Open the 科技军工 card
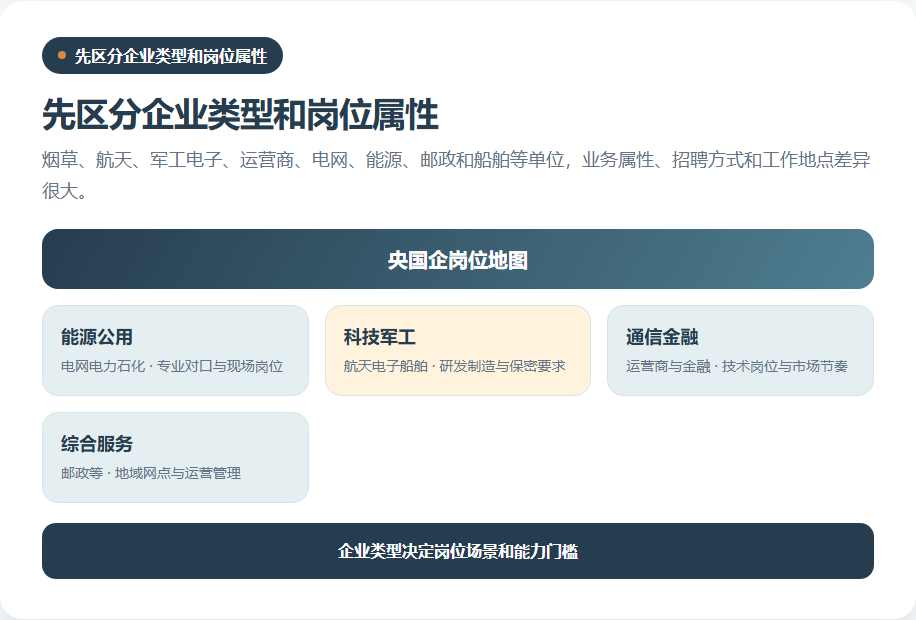Screen dimensions: 916x620 pyautogui.click(x=458, y=351)
